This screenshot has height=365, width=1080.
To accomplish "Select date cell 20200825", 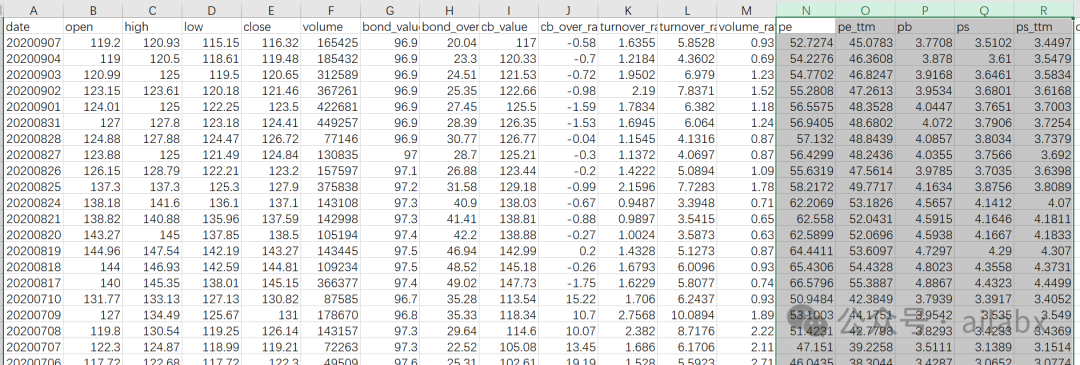I will click(33, 187).
